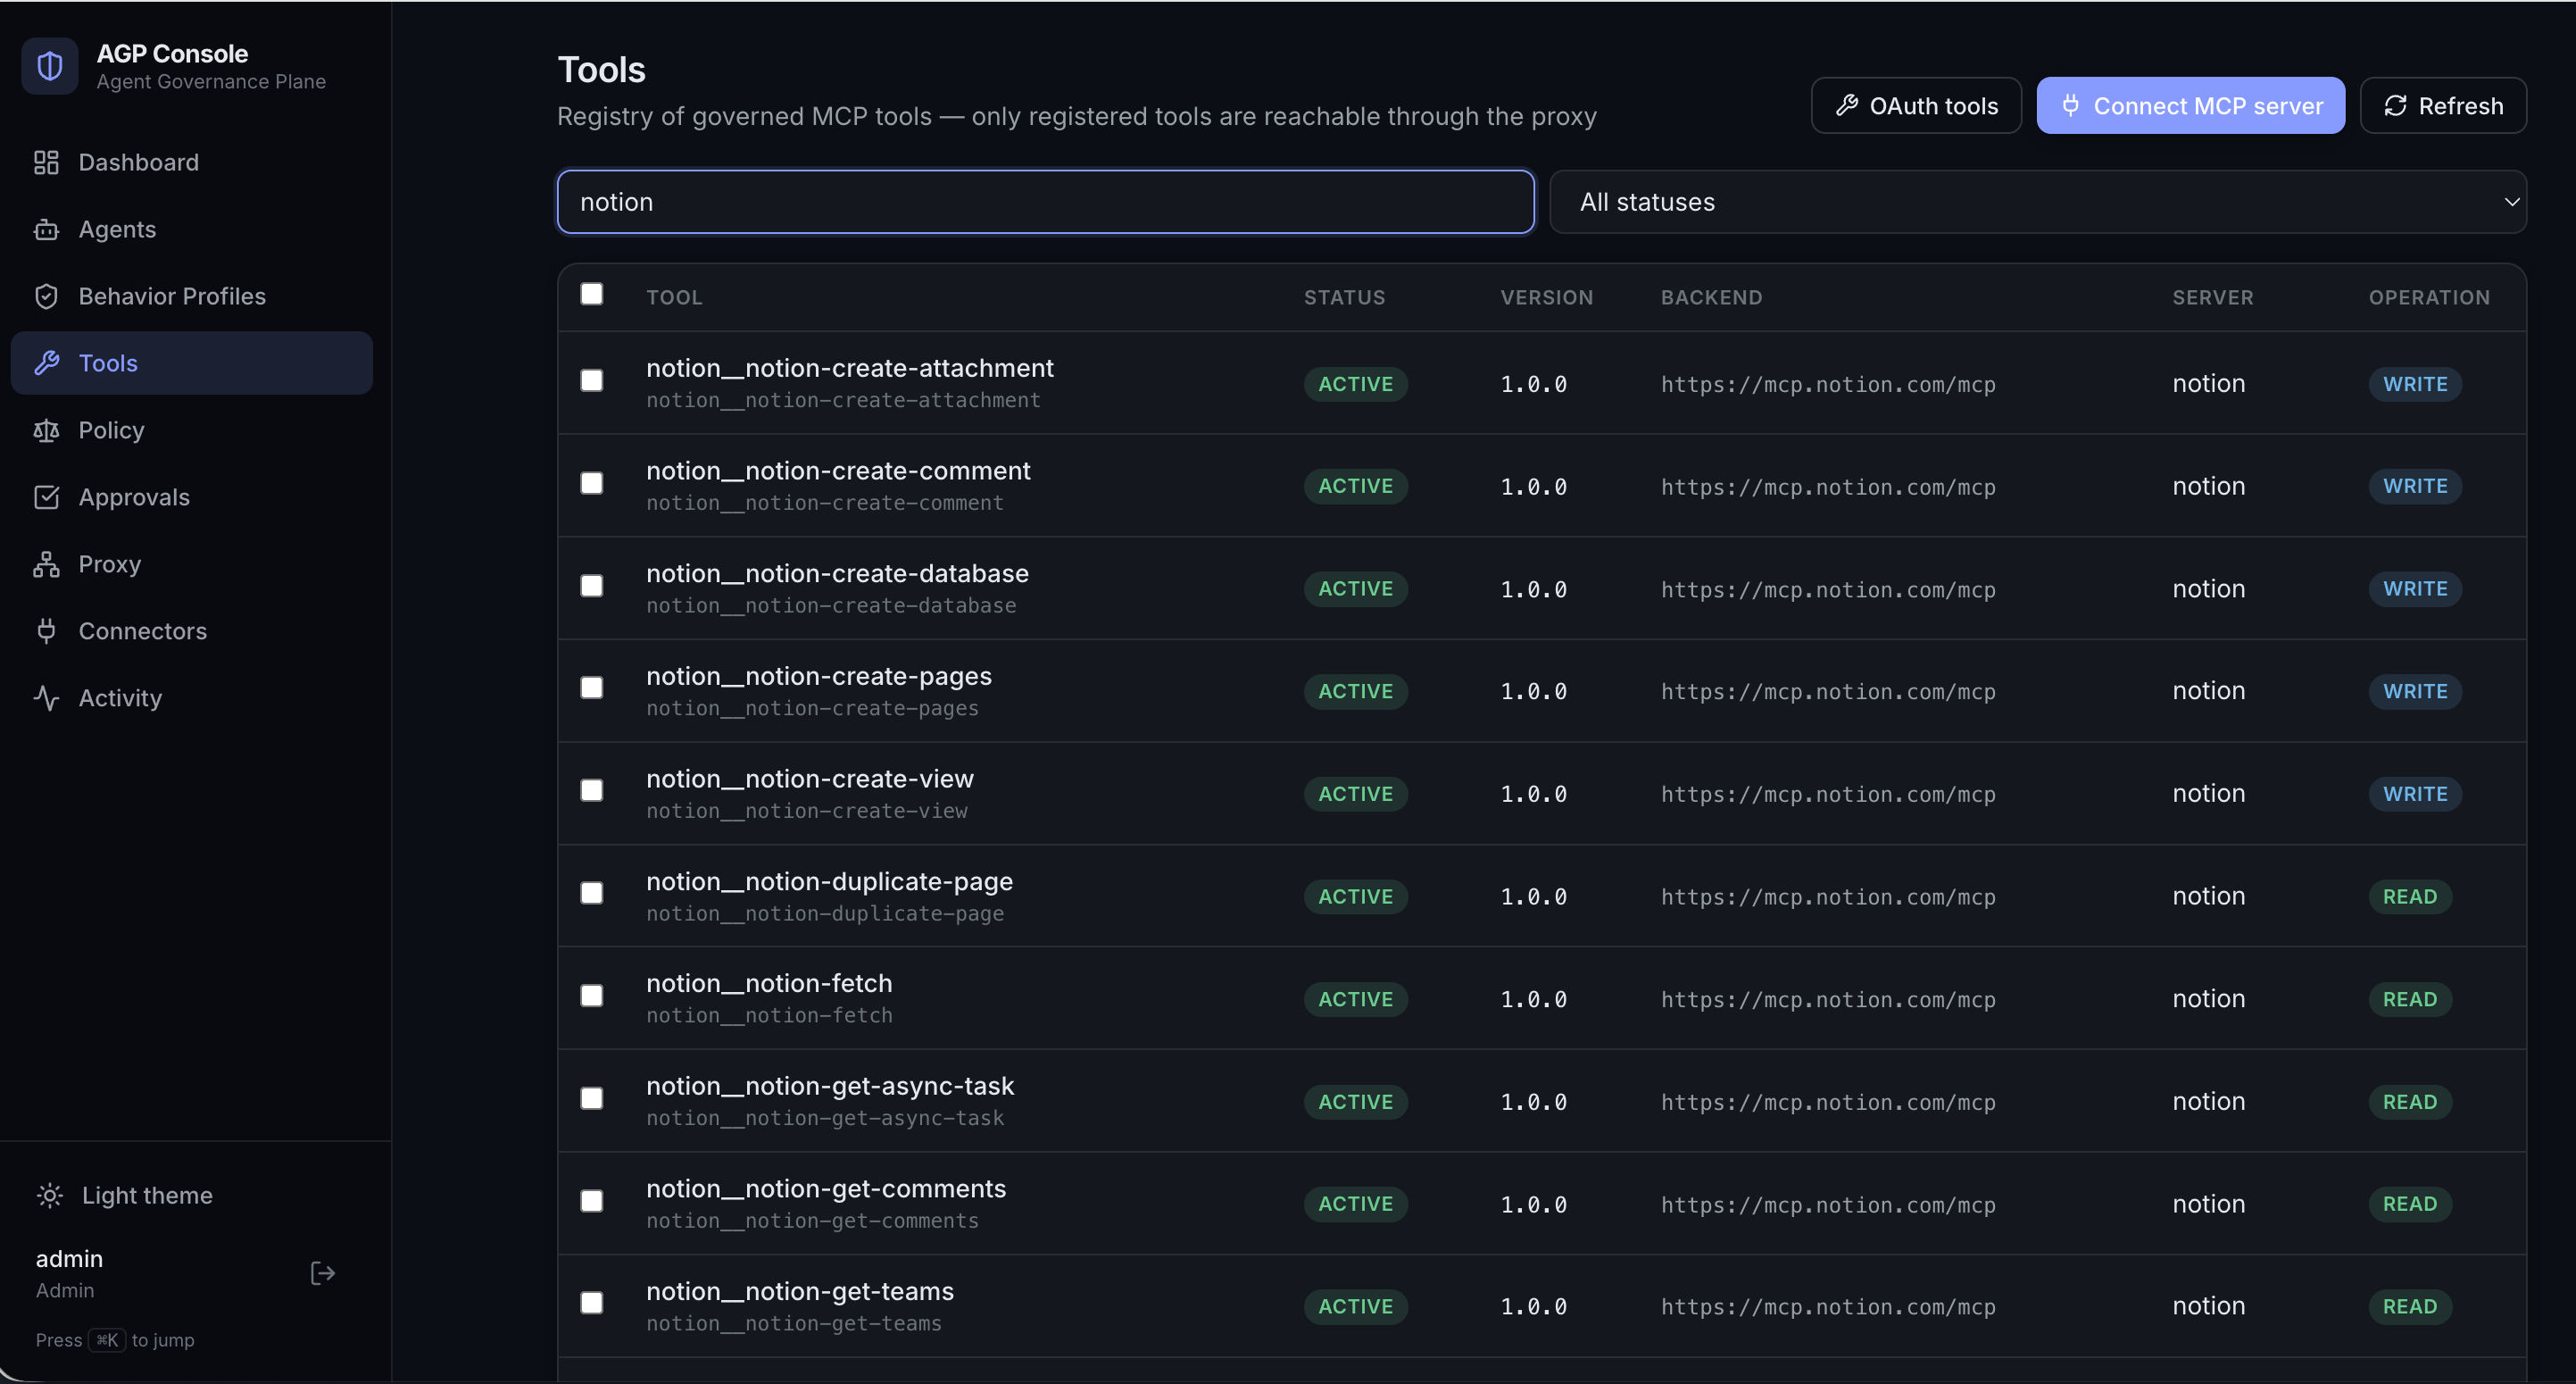
Task: Check the notion-create-database row checkbox
Action: coord(592,586)
